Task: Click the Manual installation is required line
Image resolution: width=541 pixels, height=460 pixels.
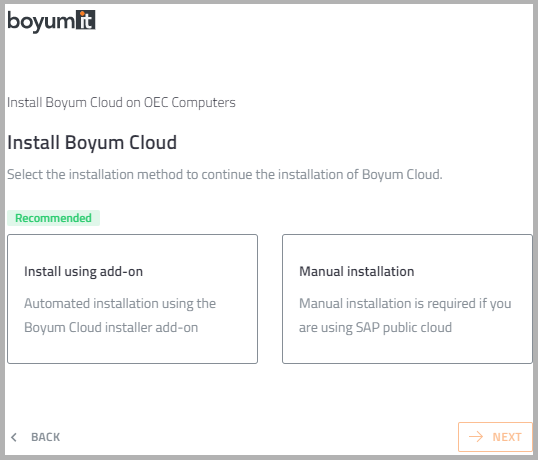Action: point(405,304)
